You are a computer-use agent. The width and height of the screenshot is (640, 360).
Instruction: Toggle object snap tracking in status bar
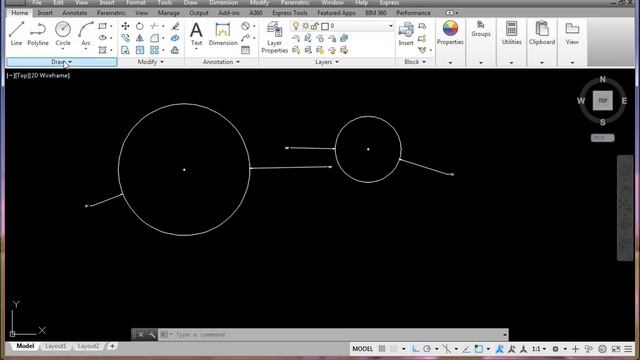click(467, 349)
